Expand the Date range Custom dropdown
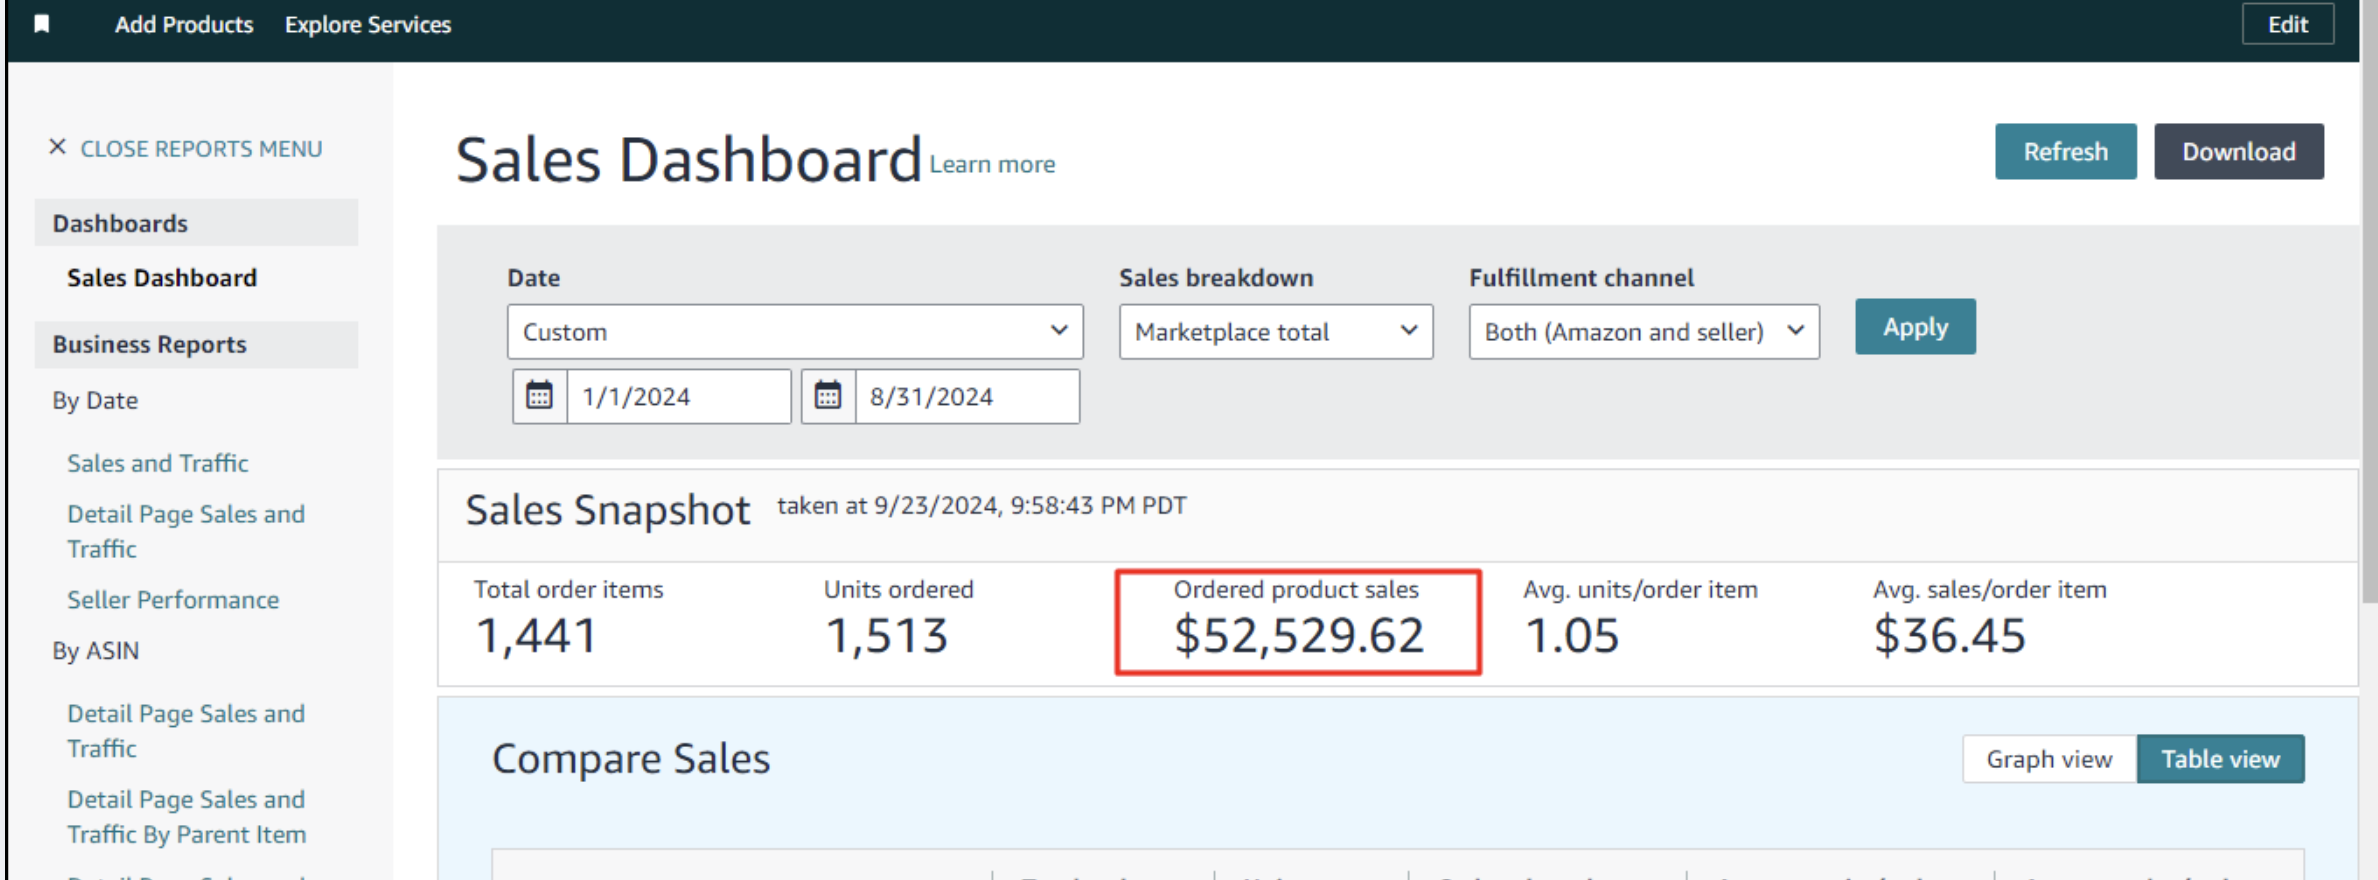 click(794, 332)
